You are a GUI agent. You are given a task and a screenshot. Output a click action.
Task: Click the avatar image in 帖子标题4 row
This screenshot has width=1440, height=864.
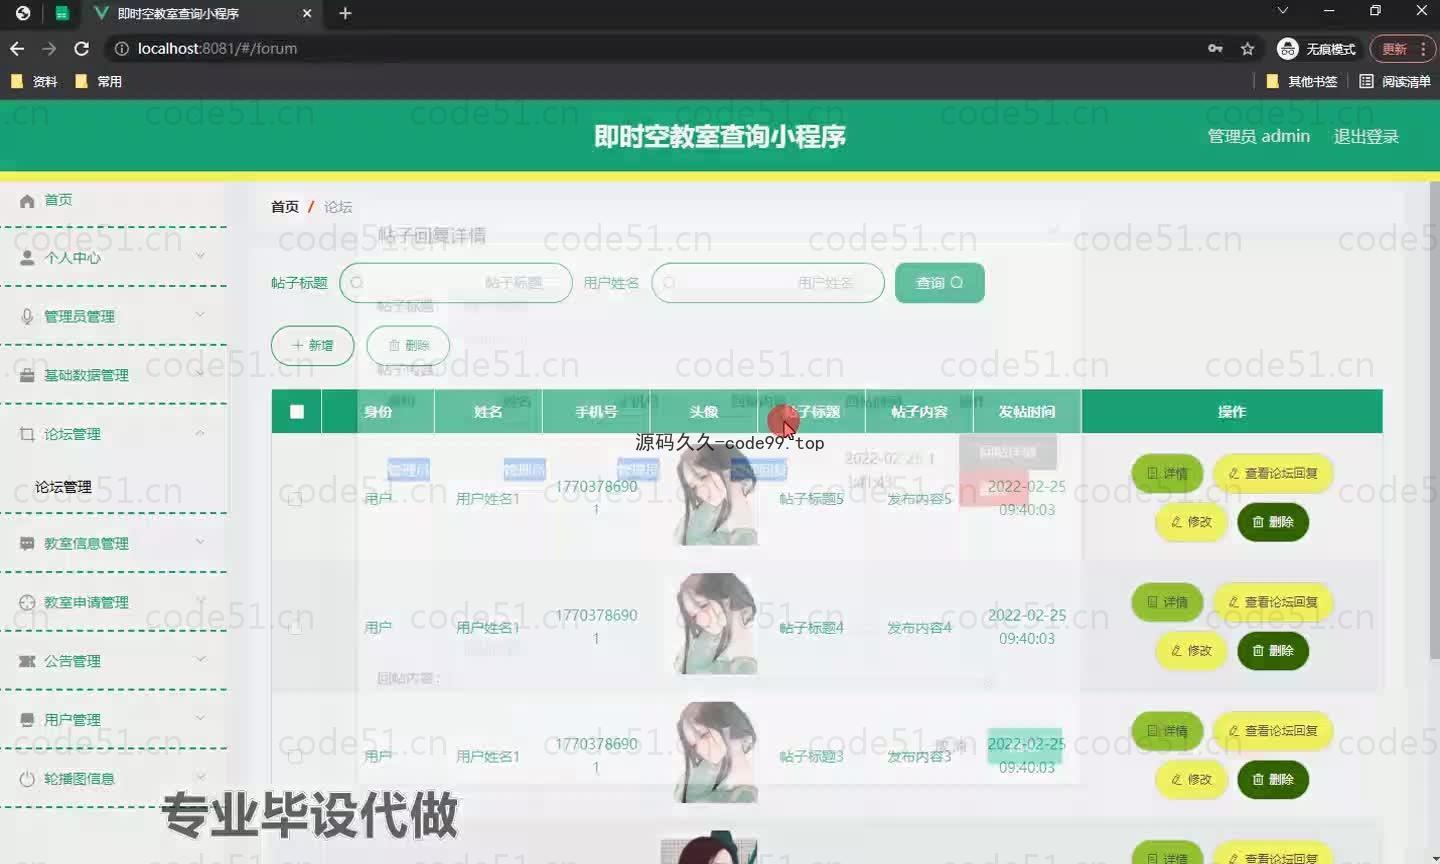[715, 623]
